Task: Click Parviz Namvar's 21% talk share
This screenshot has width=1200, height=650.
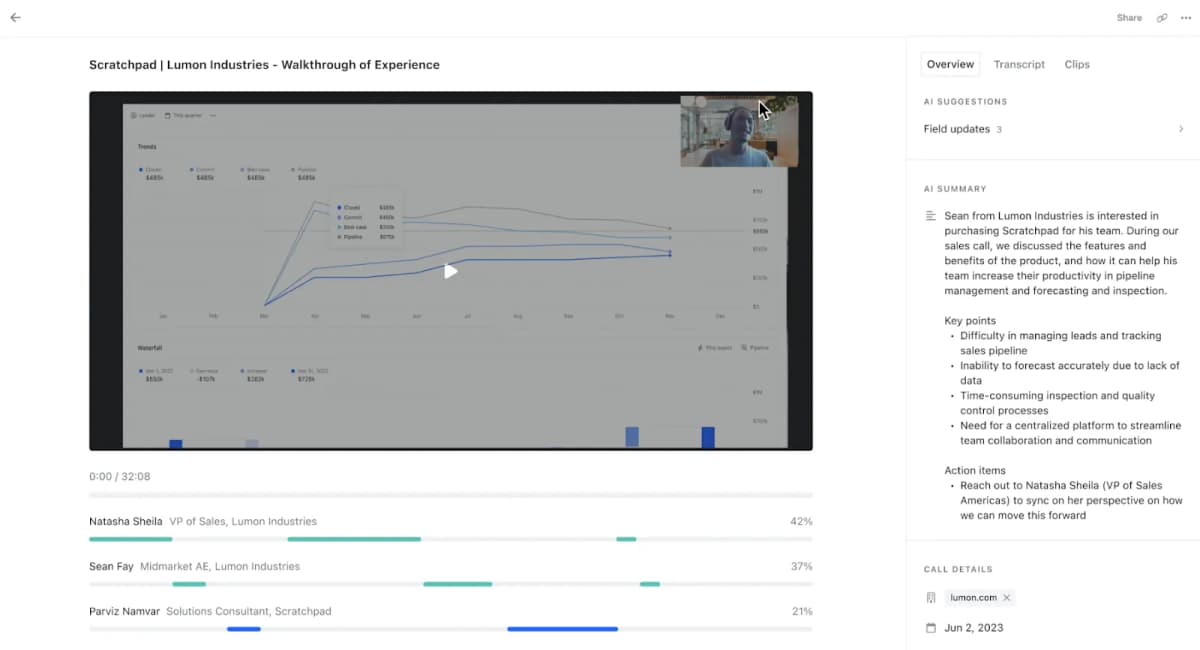Action: pos(802,611)
